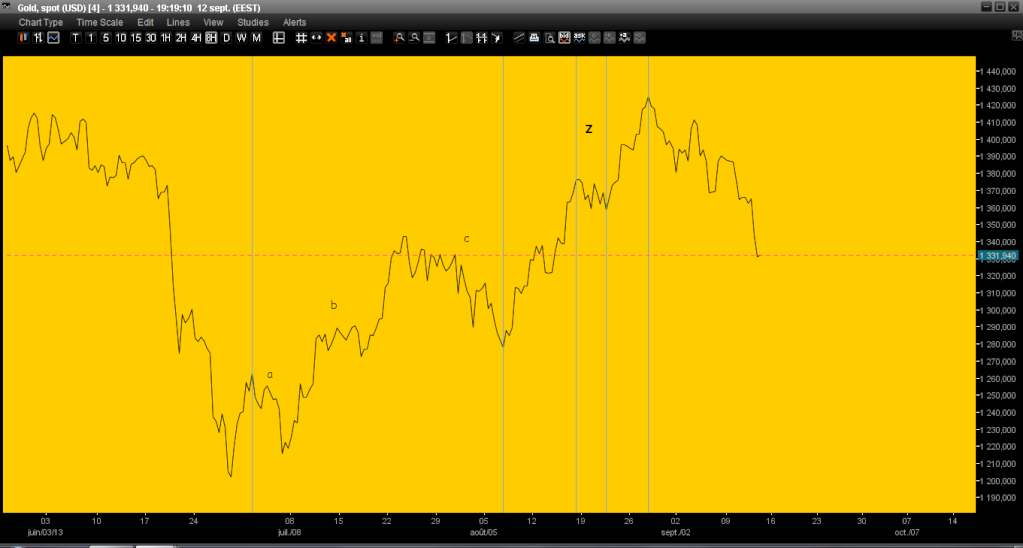Click the '+a' price line icon
The image size is (1023, 548).
tap(624, 38)
